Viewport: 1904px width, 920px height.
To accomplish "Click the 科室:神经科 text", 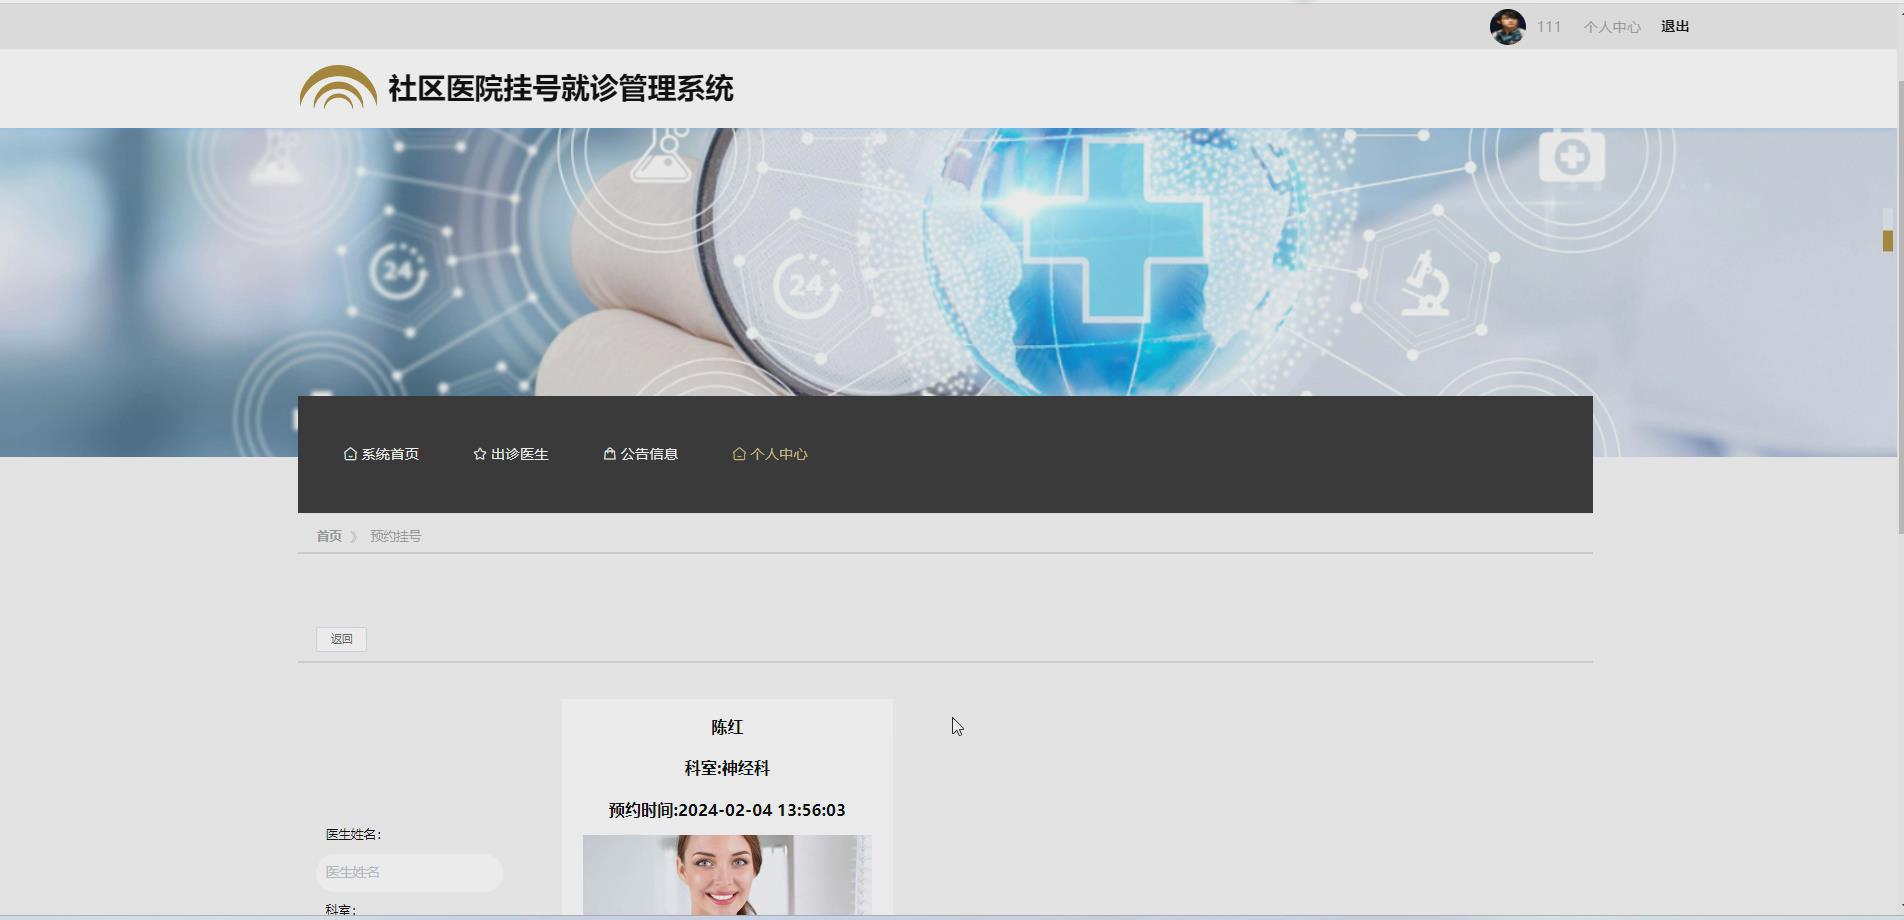I will click(x=727, y=768).
